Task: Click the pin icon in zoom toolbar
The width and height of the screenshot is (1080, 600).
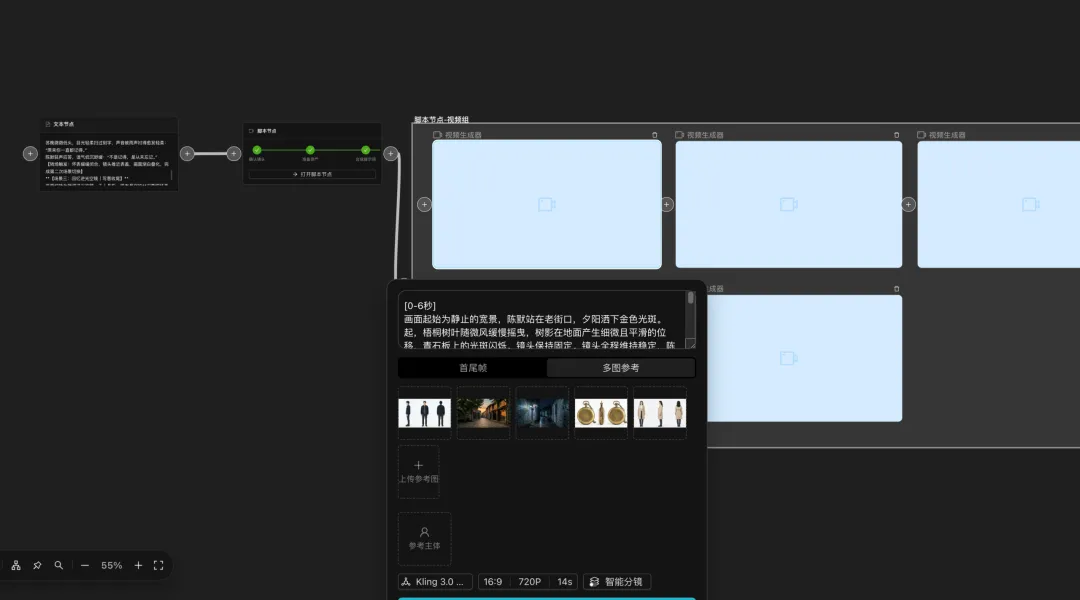Action: 37,565
